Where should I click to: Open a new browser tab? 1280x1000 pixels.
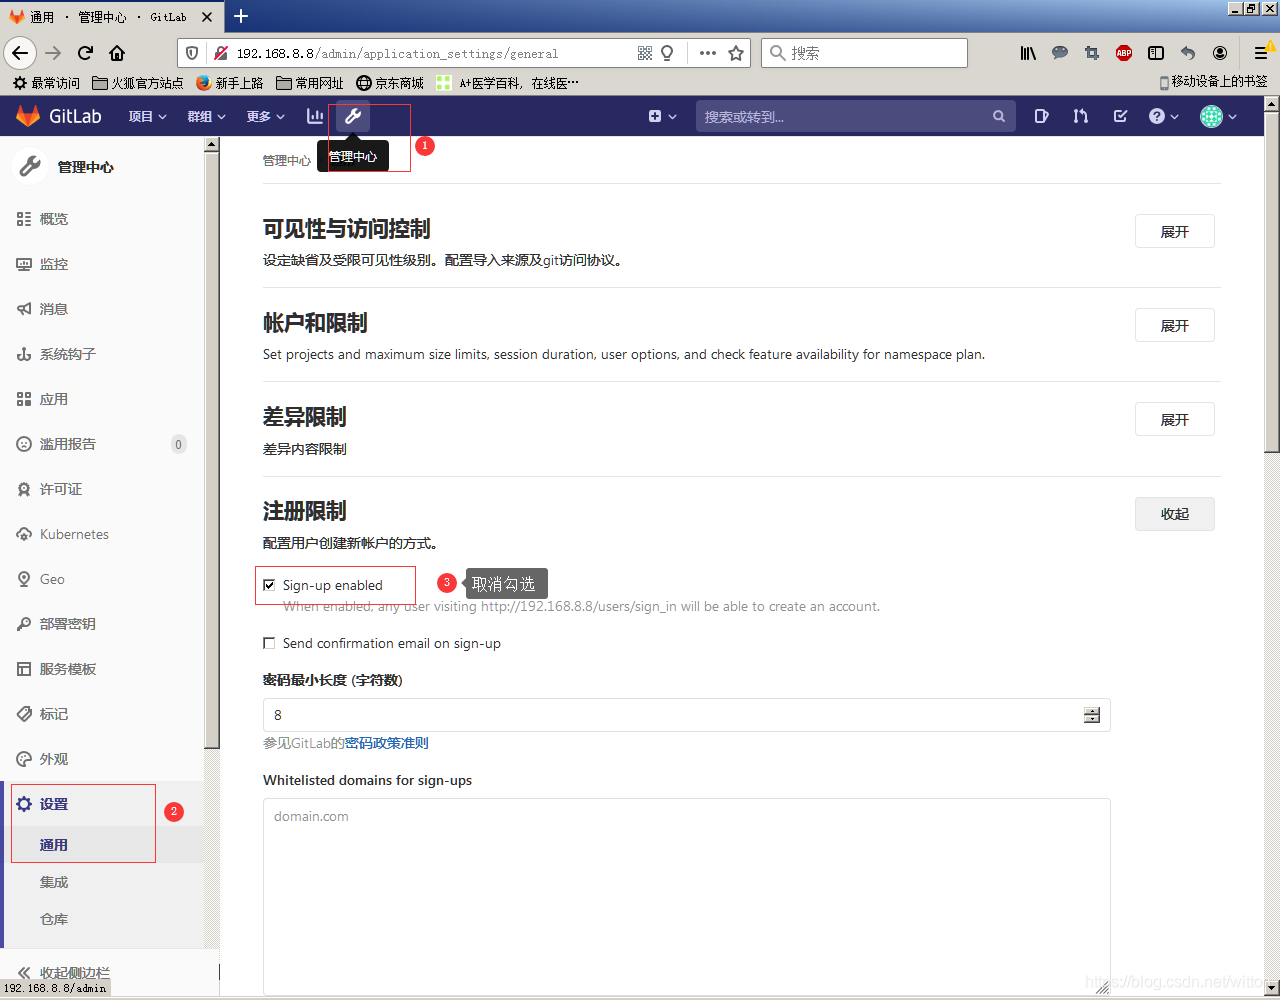coord(241,15)
